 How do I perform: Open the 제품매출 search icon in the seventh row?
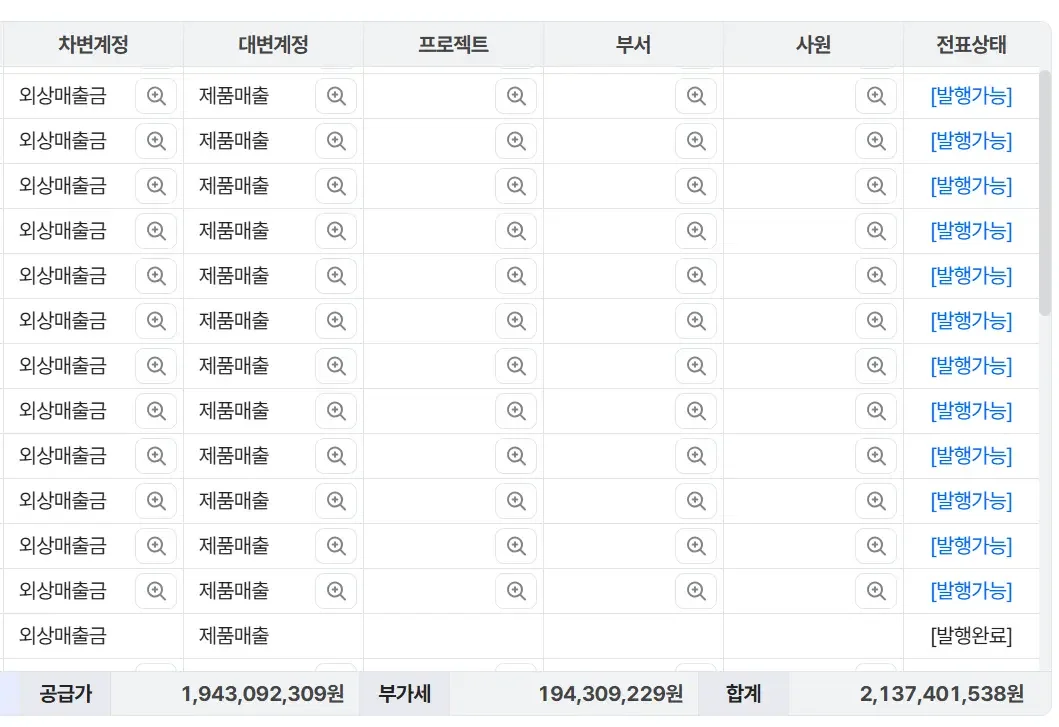336,366
